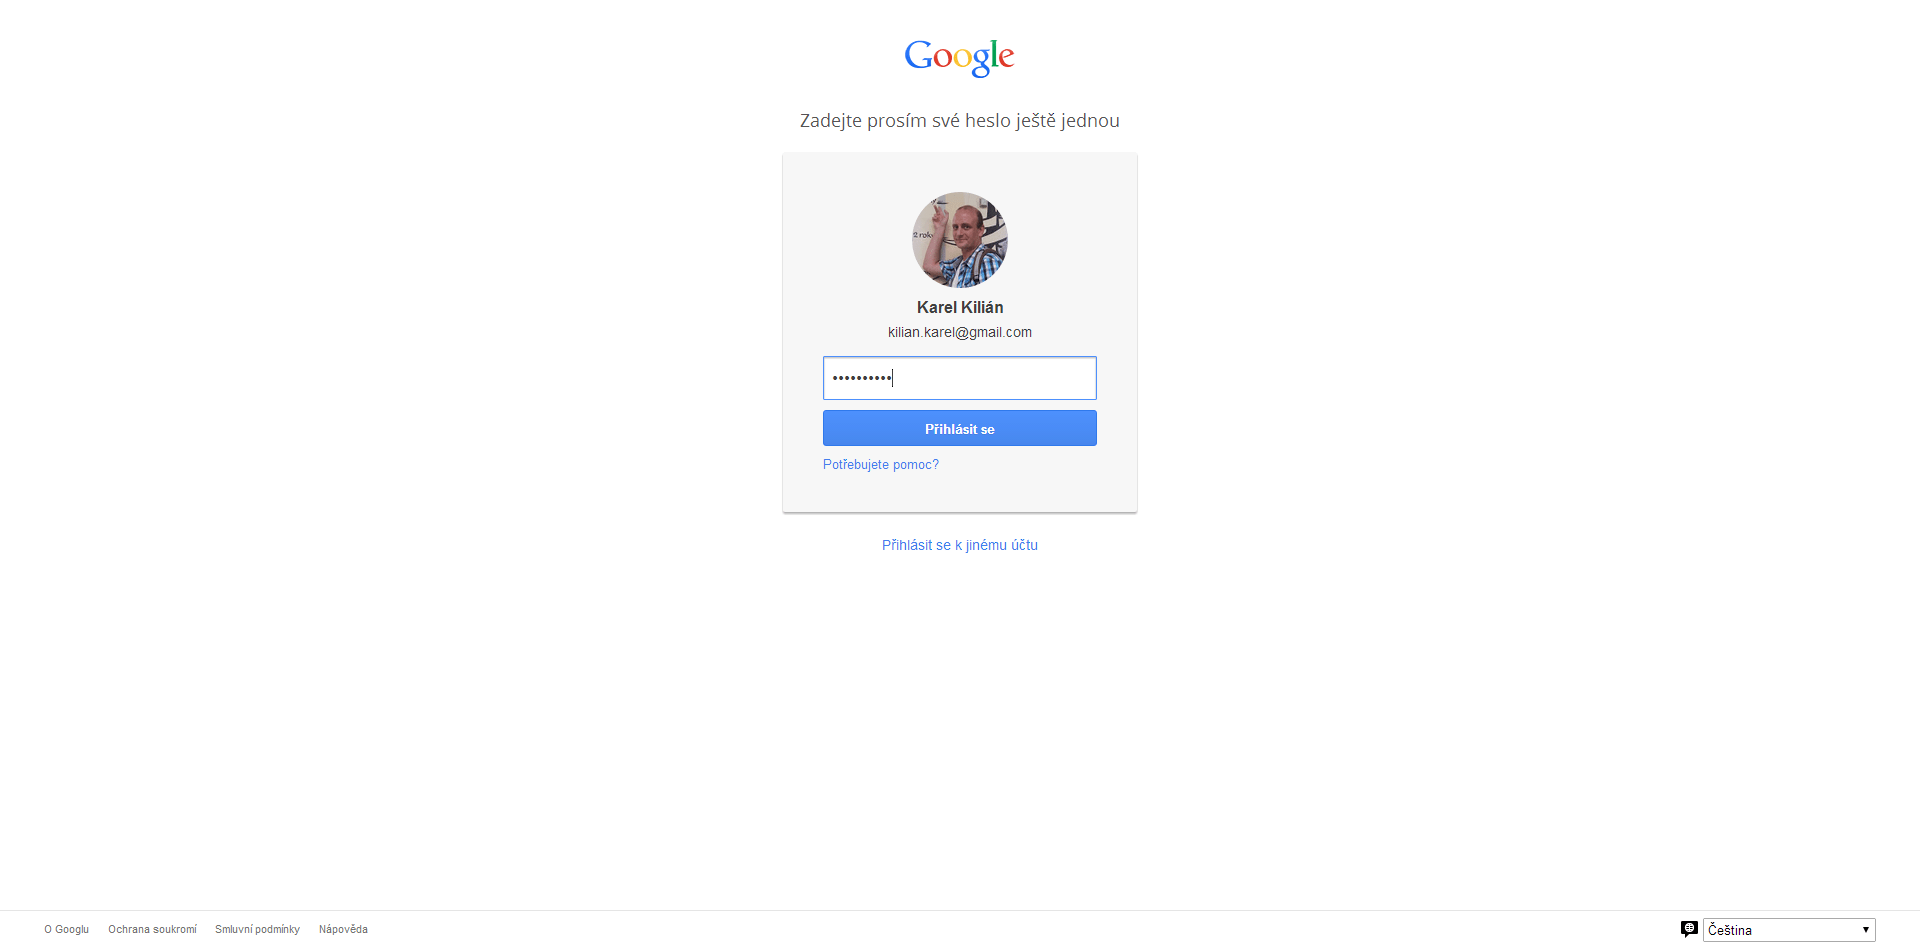
Task: Open the Ochrana soukromí footer link
Action: click(x=153, y=930)
